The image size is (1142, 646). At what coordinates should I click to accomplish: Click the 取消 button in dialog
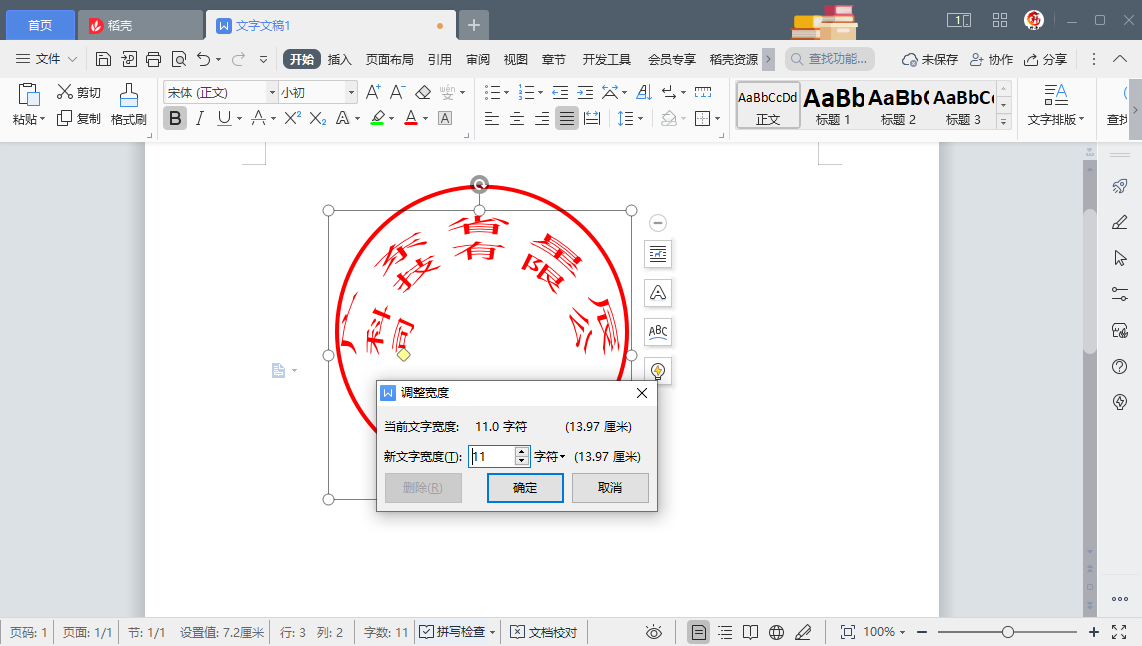610,488
